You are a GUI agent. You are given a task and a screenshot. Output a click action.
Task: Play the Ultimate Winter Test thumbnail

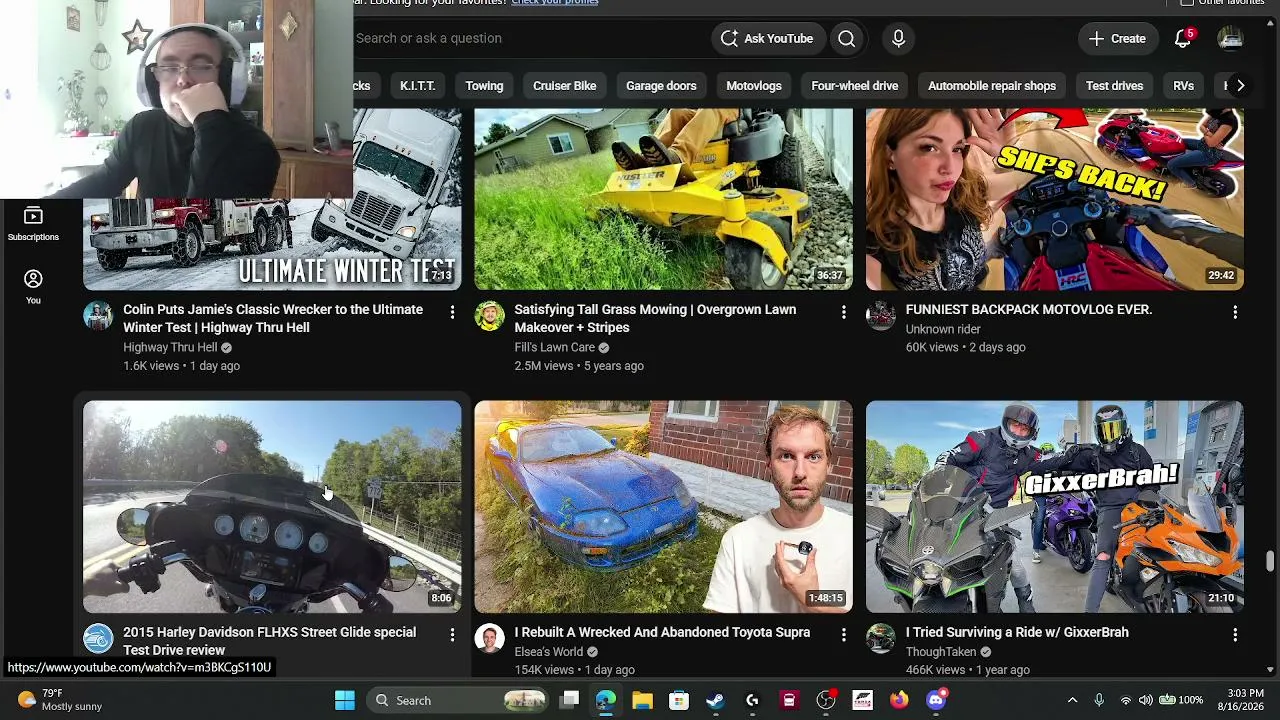tap(272, 199)
